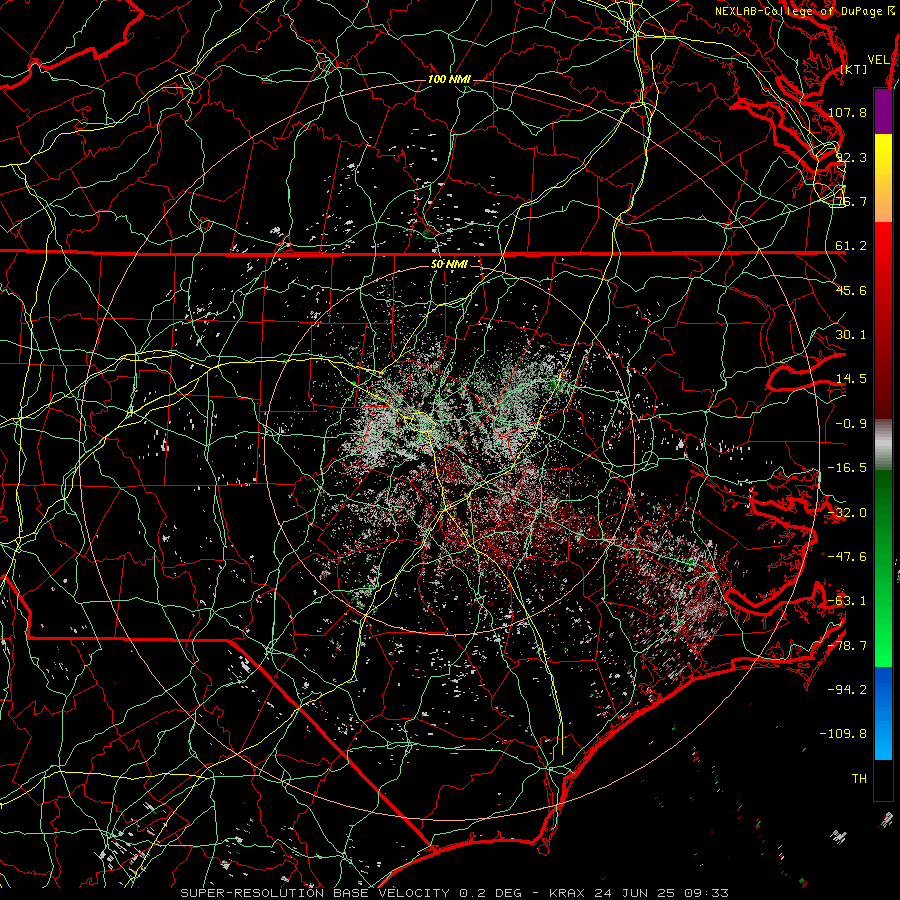Image resolution: width=900 pixels, height=900 pixels.
Task: Pick the gray segment of the color bar
Action: click(x=883, y=445)
